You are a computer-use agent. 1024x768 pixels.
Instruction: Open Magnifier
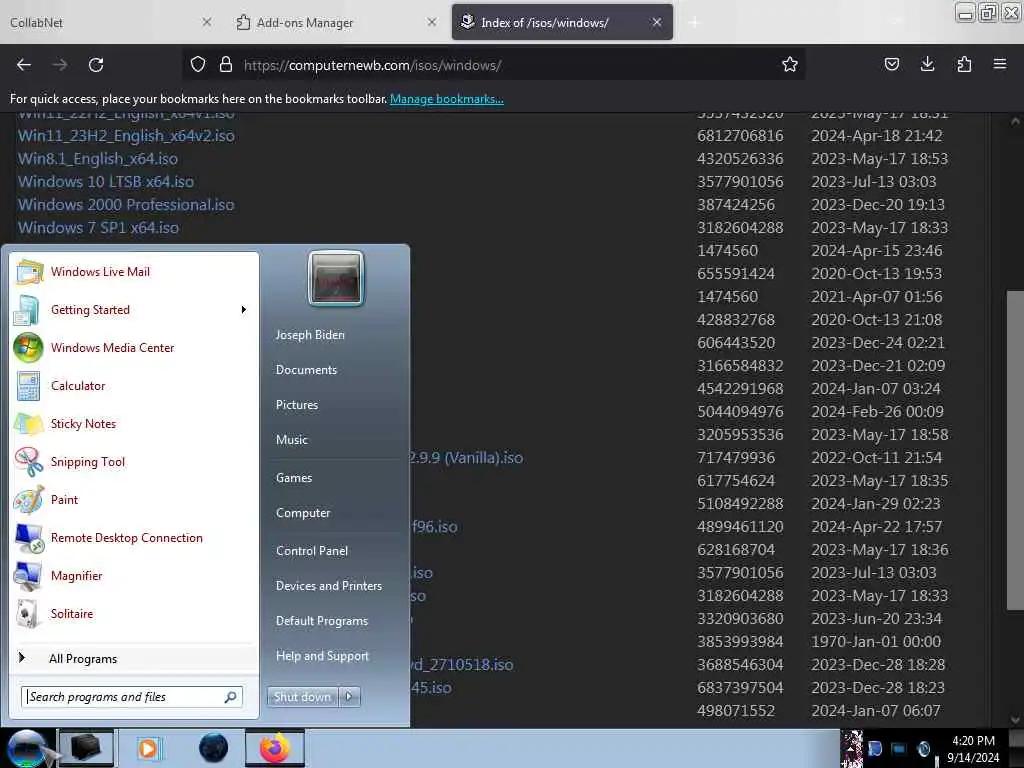135,575
